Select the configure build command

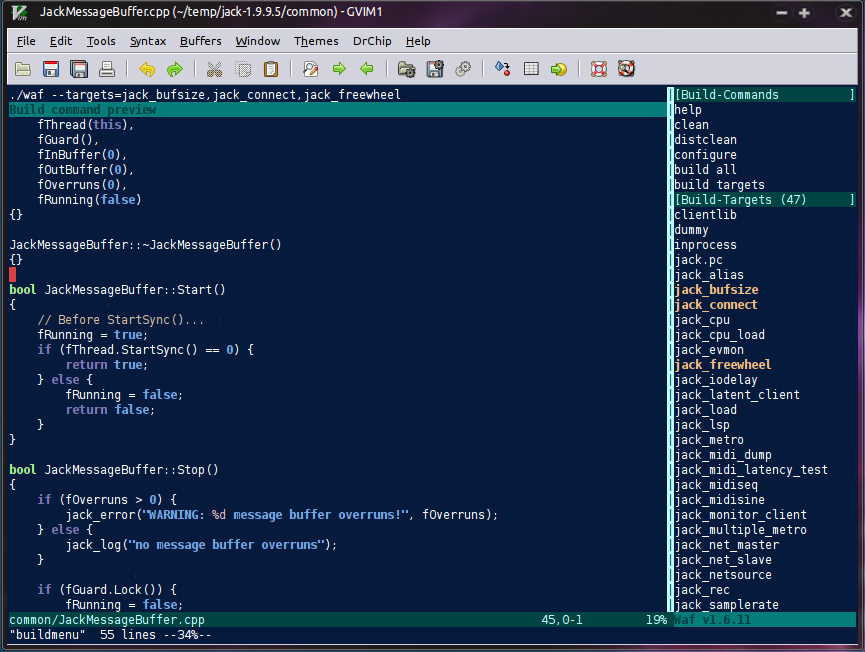point(706,155)
